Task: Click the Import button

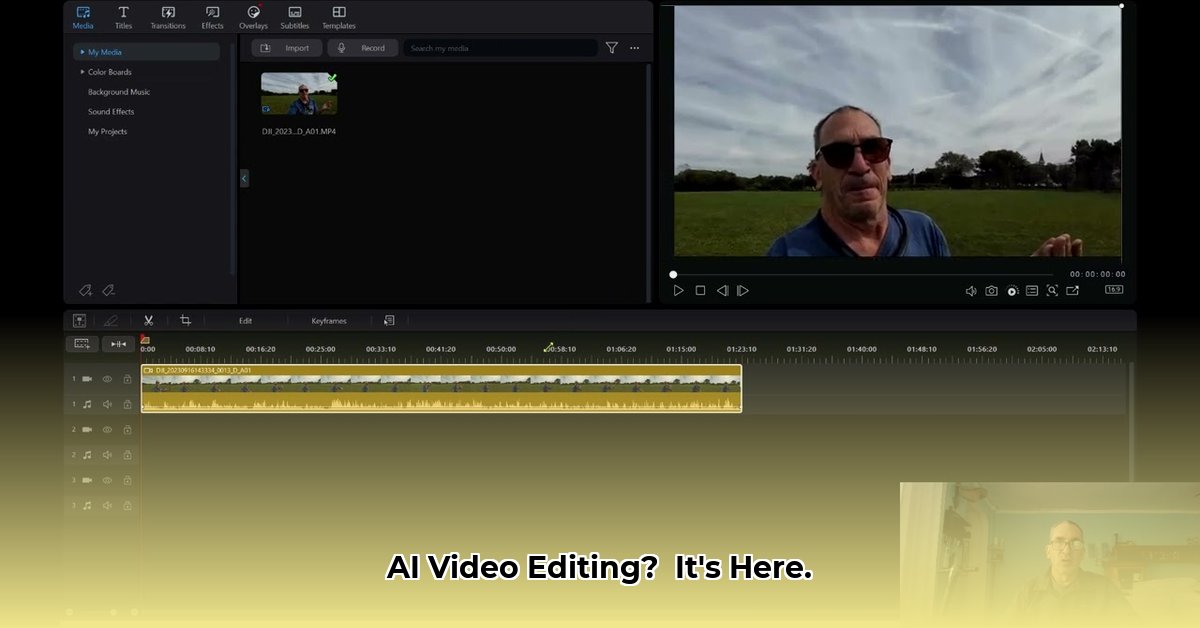Action: 287,48
